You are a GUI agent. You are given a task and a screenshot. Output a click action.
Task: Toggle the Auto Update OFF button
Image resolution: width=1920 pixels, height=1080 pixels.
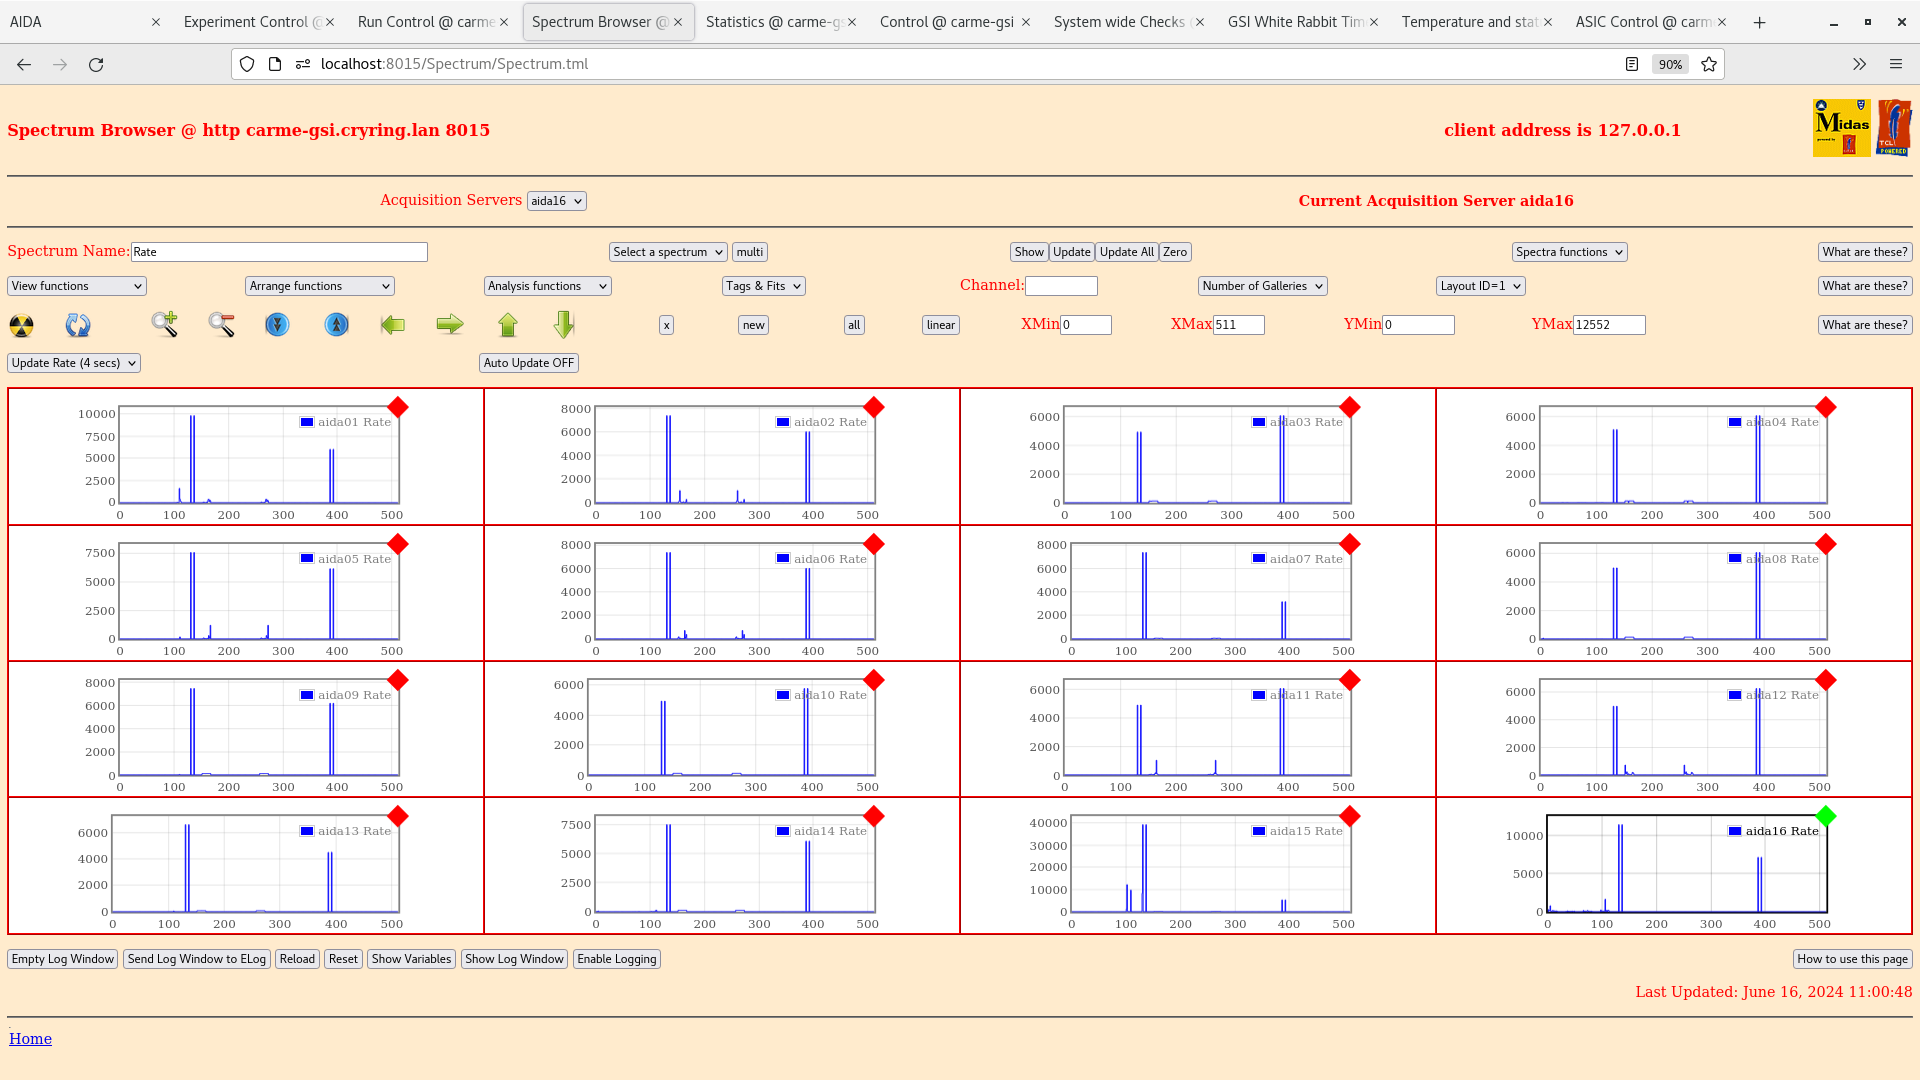(528, 363)
